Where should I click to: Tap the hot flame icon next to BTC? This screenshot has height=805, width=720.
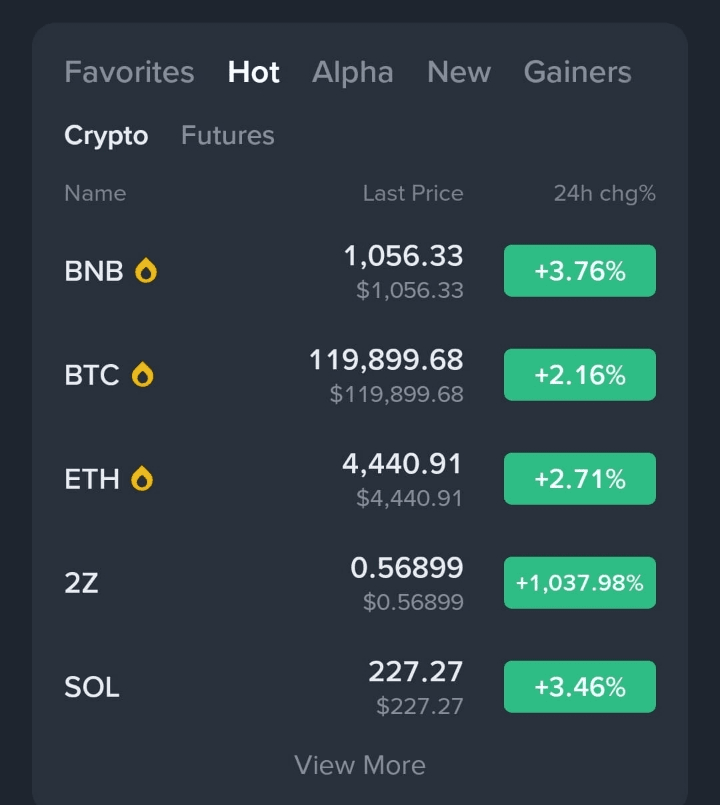click(x=143, y=375)
